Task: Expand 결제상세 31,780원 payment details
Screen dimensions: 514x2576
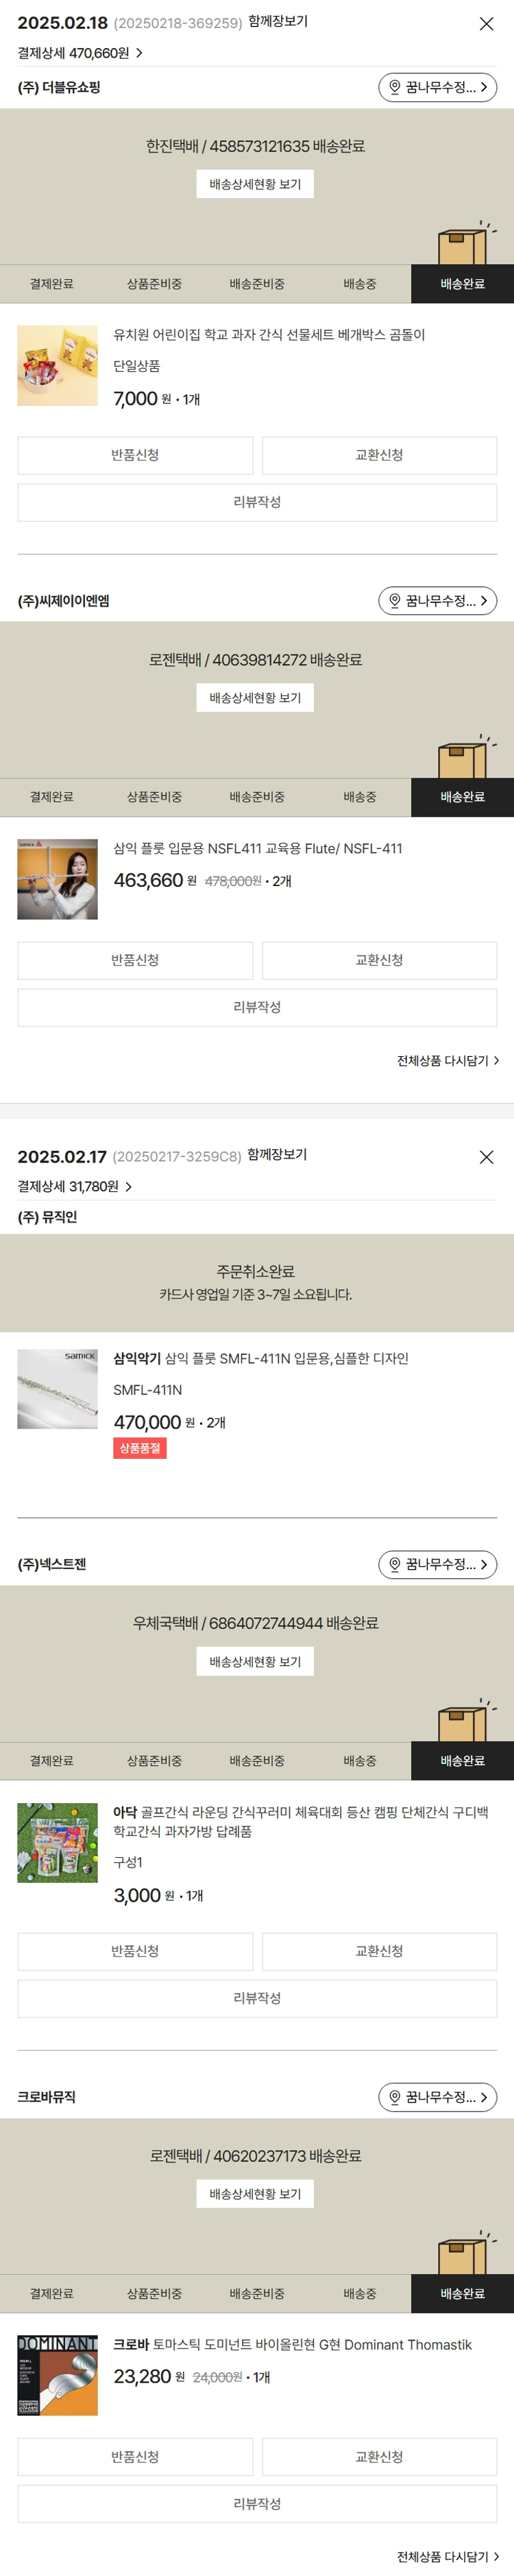Action: pyautogui.click(x=75, y=1186)
